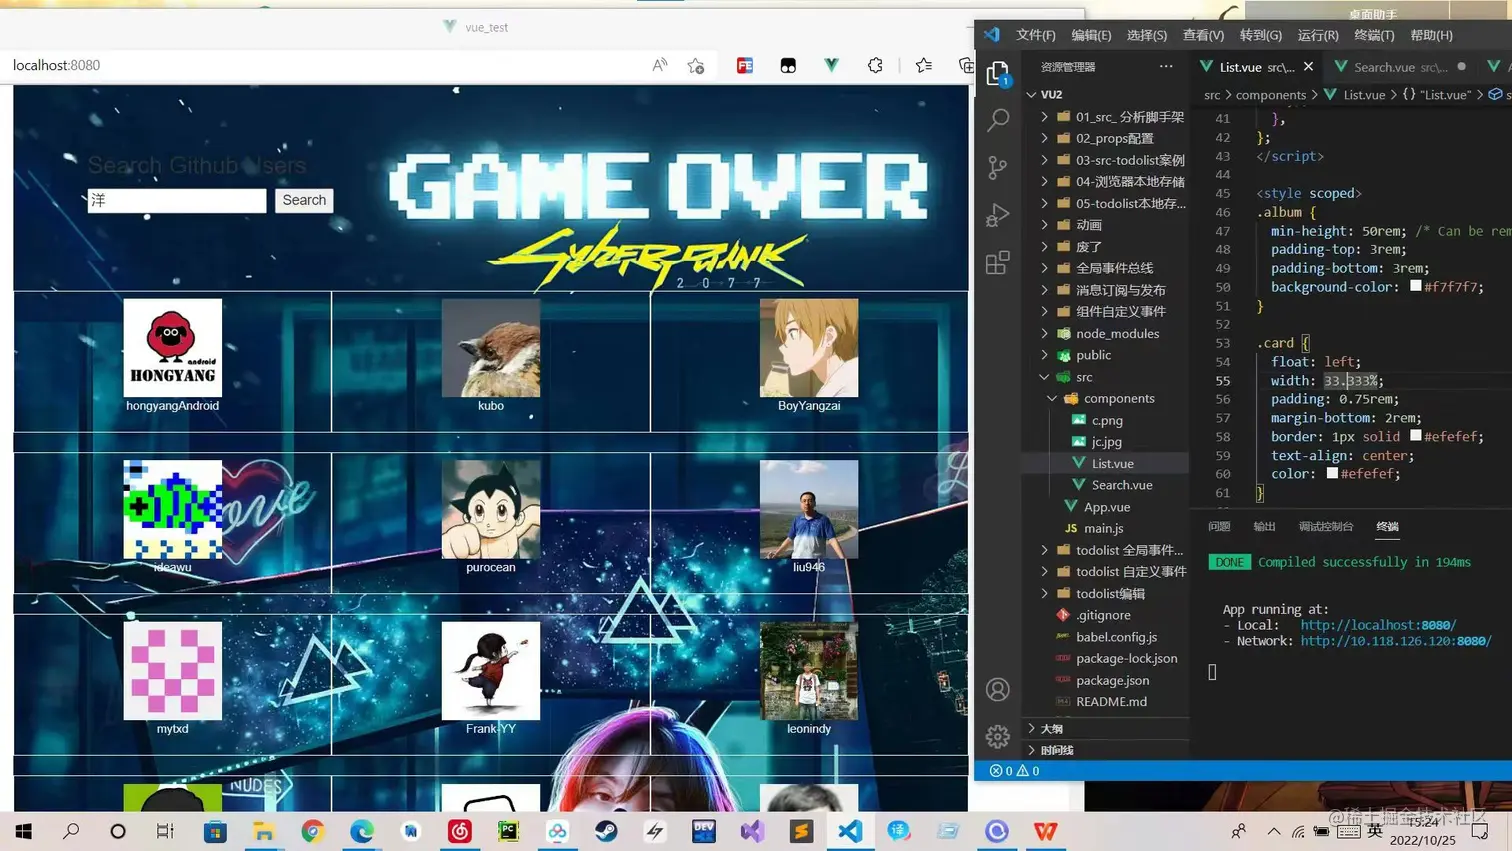The height and width of the screenshot is (851, 1512).
Task: Click the purocean user name link
Action: pos(490,567)
